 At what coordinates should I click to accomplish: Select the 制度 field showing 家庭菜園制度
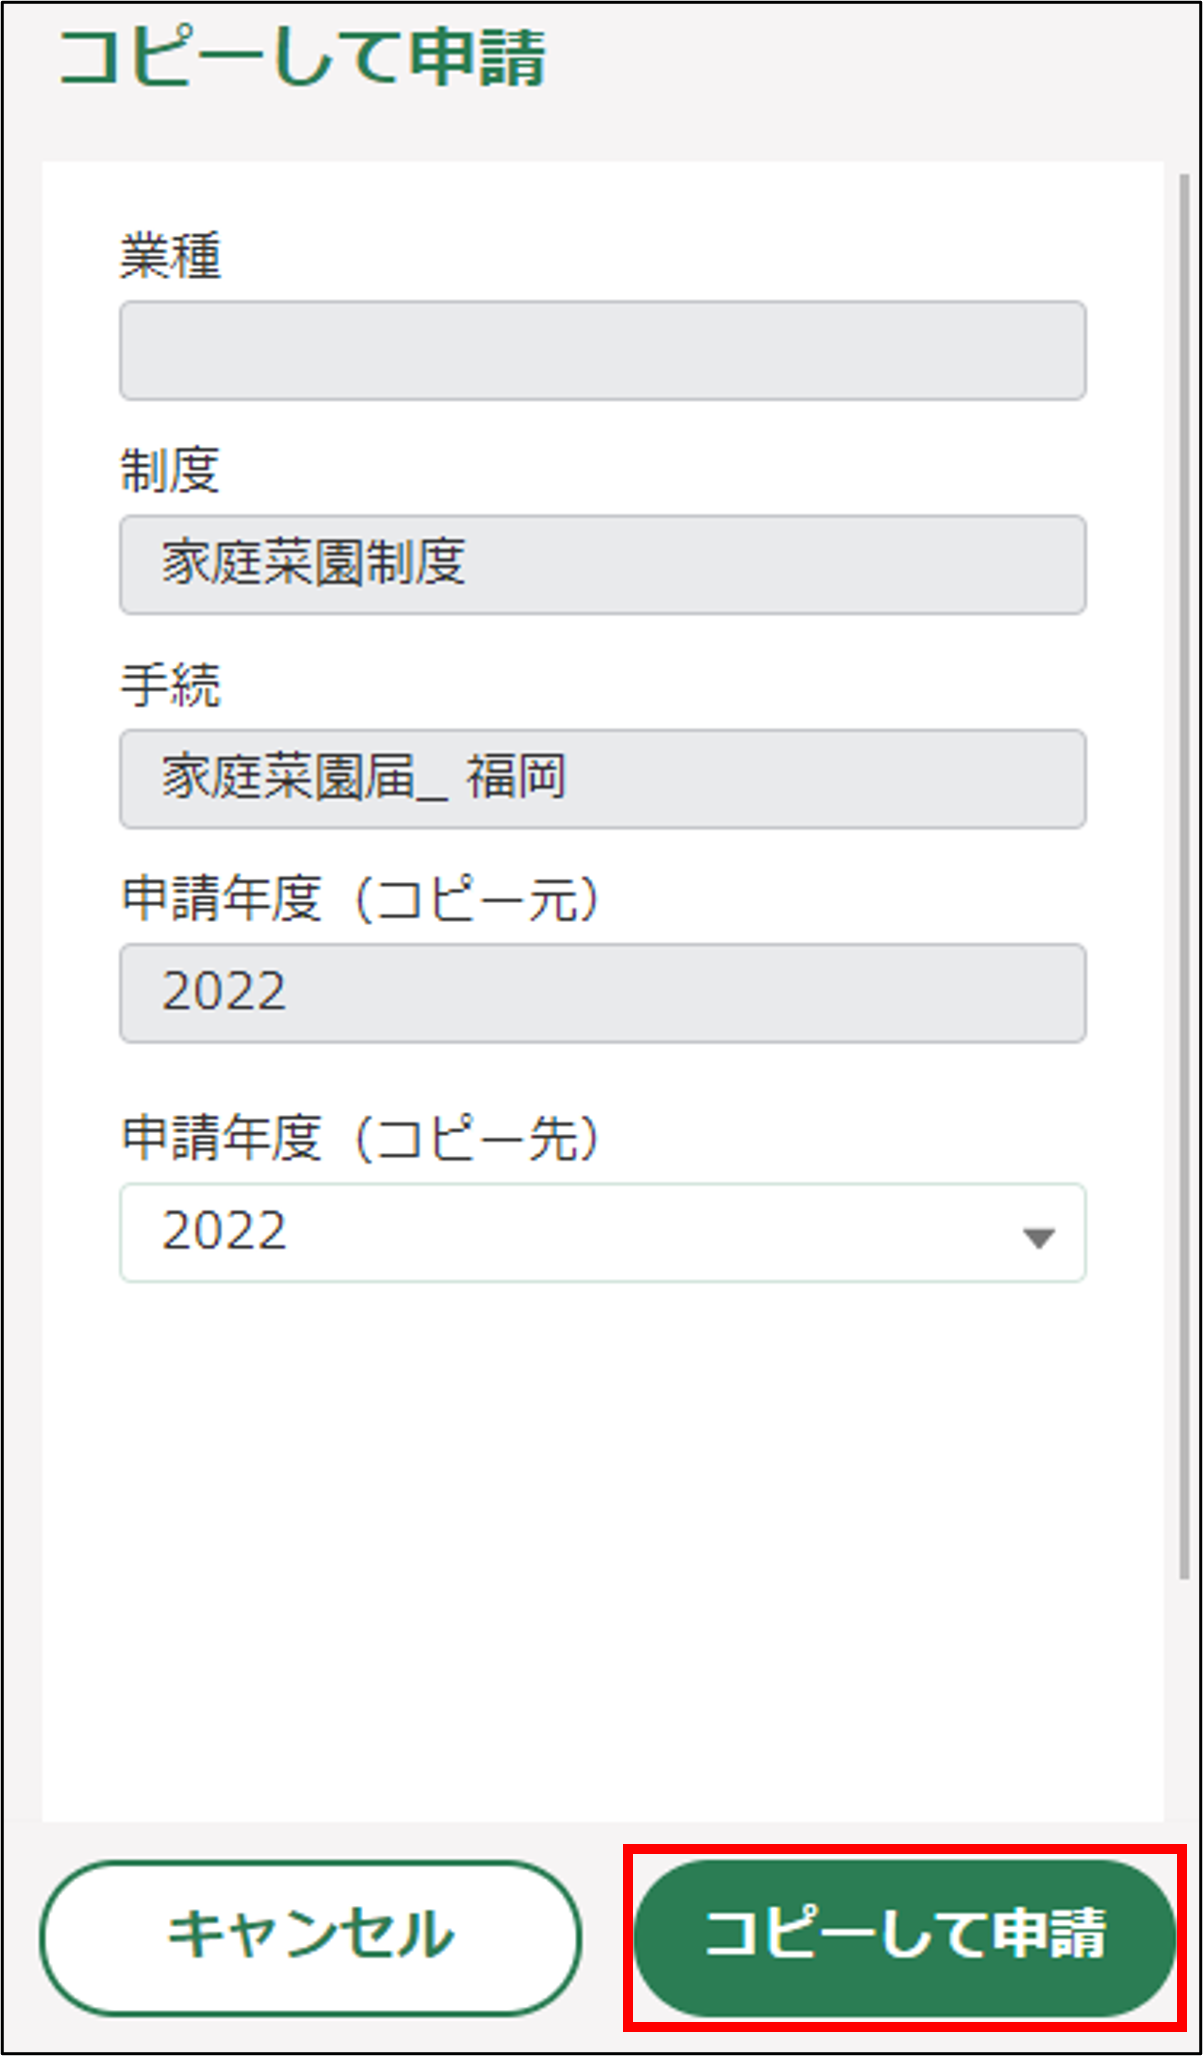pos(602,565)
